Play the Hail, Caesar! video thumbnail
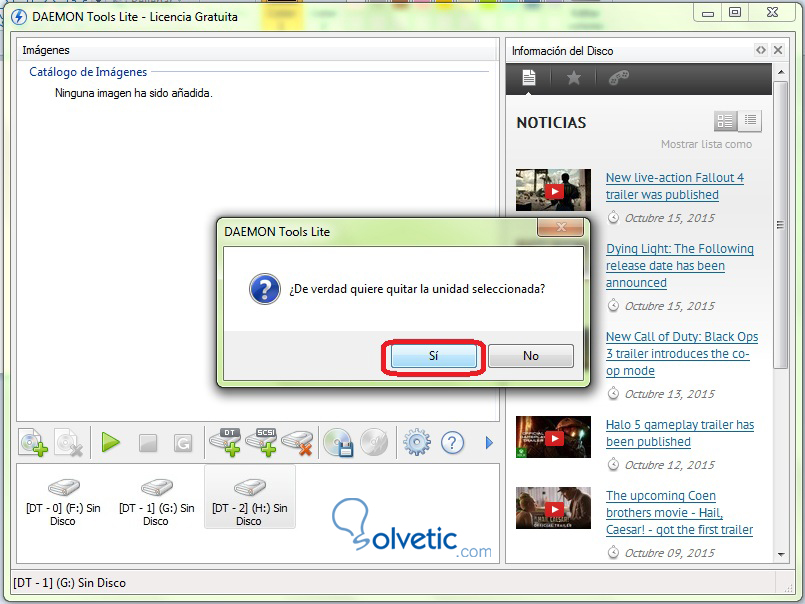The height and width of the screenshot is (604, 805). click(x=553, y=508)
